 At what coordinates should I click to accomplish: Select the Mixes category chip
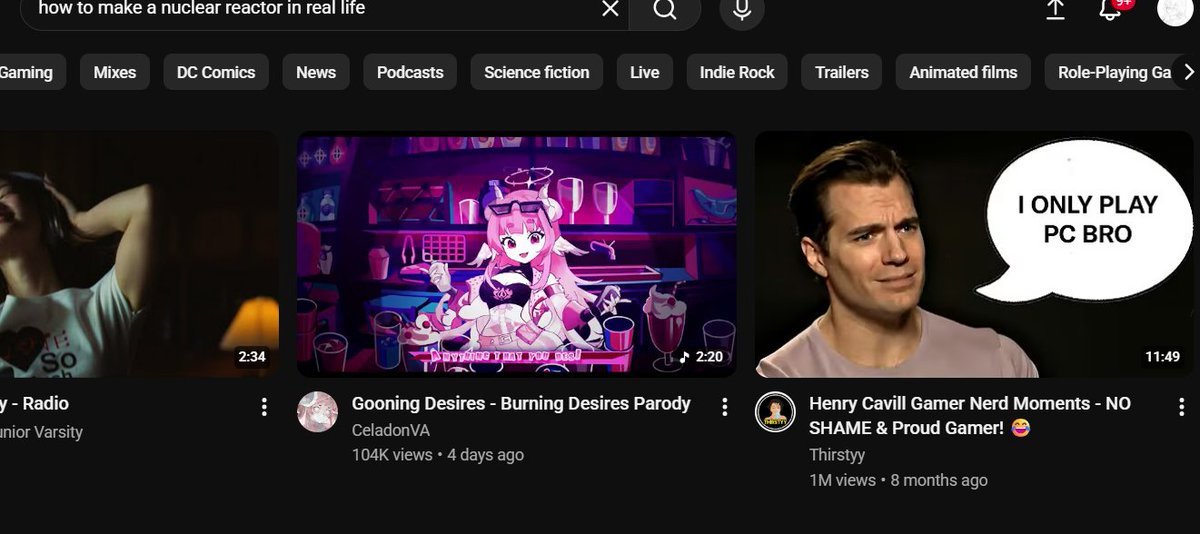[x=115, y=72]
